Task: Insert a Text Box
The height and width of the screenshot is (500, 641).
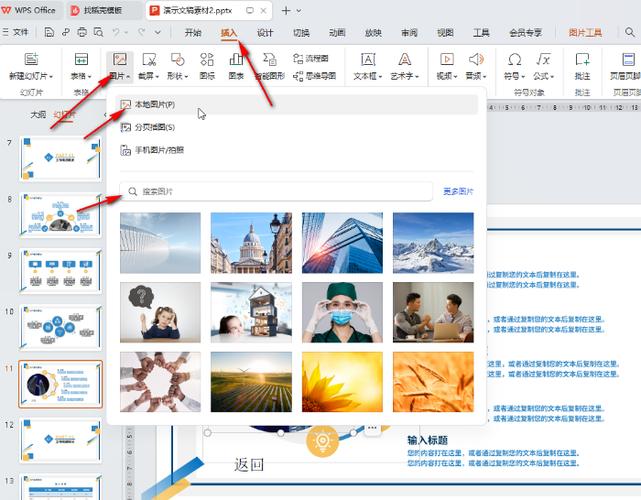Action: click(368, 60)
